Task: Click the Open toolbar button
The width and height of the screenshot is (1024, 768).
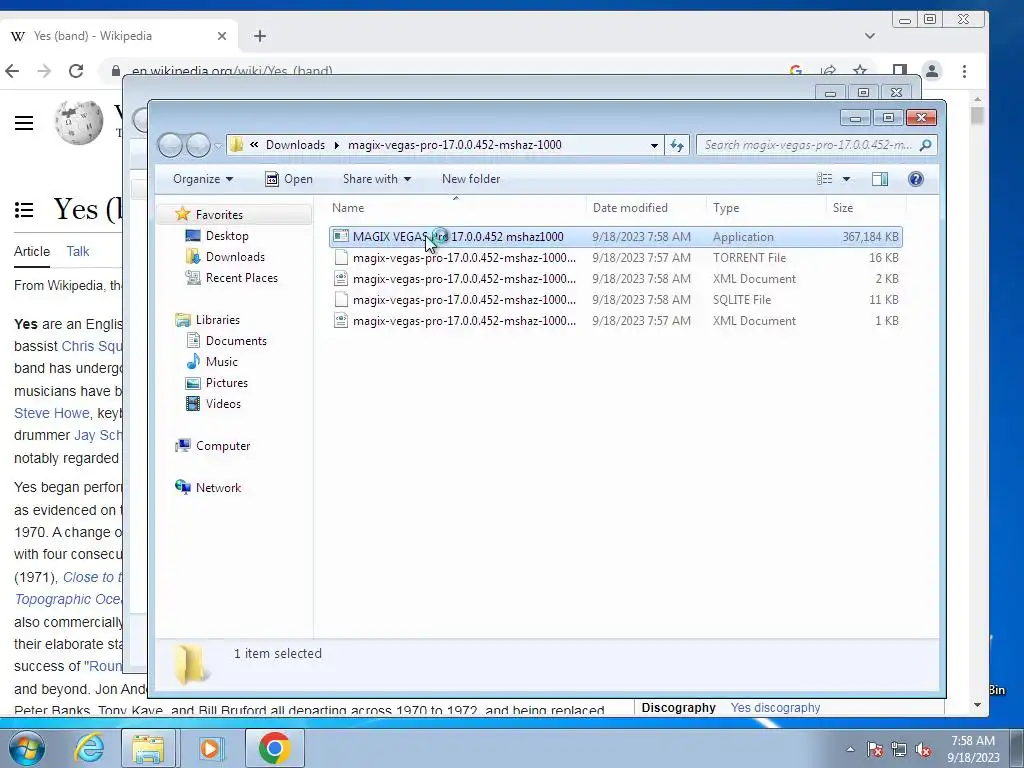Action: click(289, 179)
